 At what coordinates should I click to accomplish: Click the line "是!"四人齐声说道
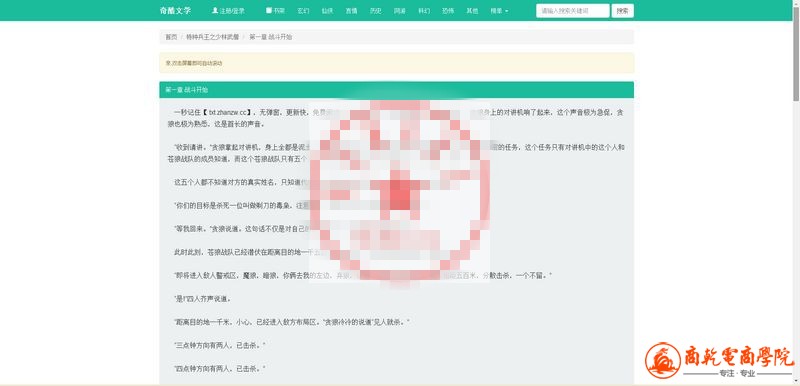(x=204, y=299)
